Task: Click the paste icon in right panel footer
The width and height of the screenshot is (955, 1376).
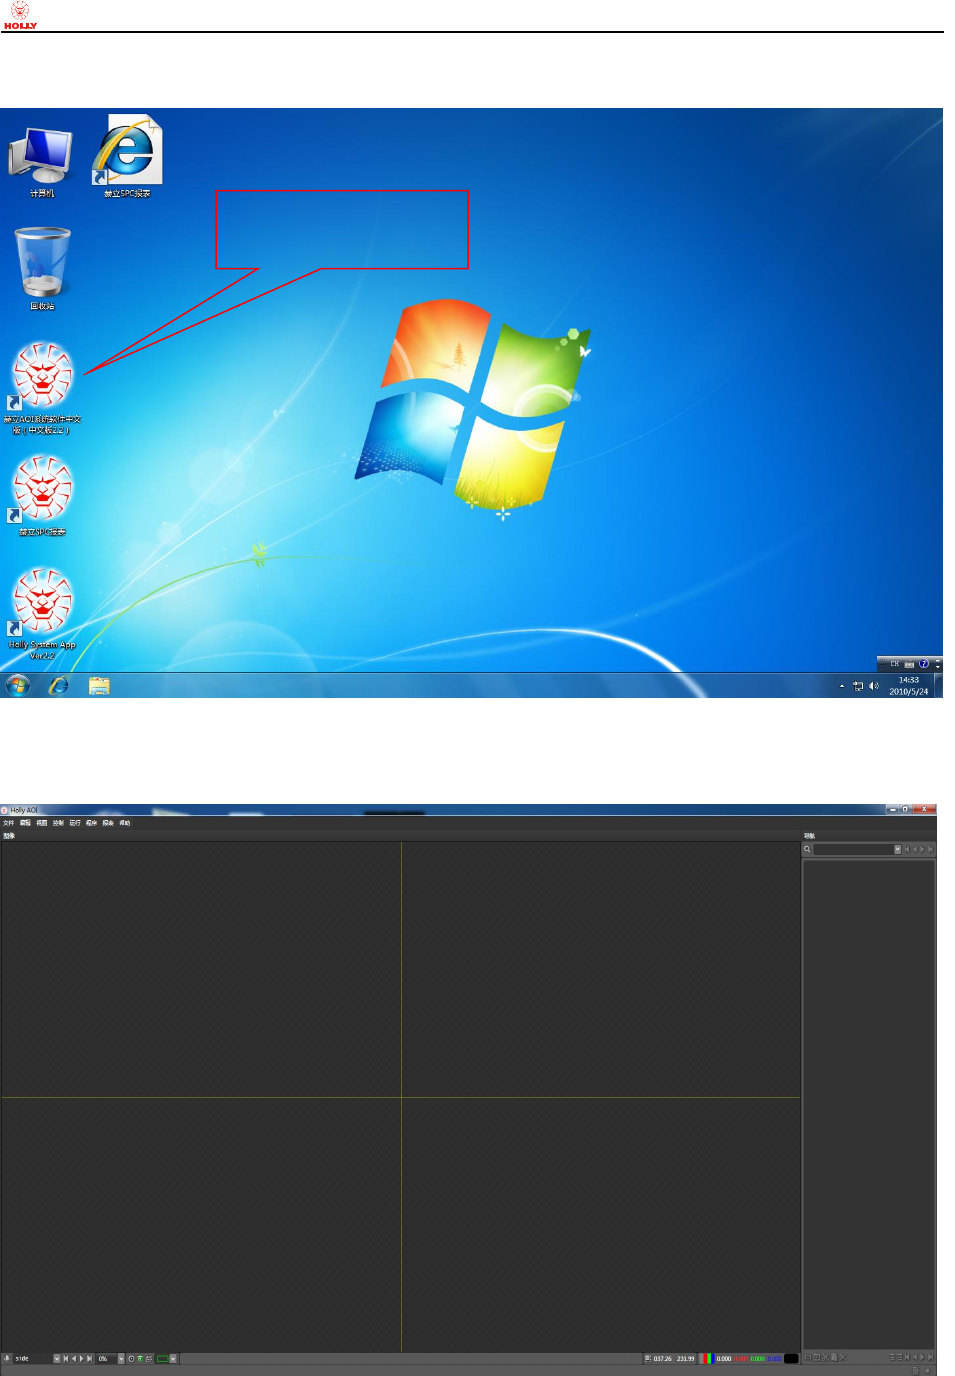Action: pos(834,1357)
